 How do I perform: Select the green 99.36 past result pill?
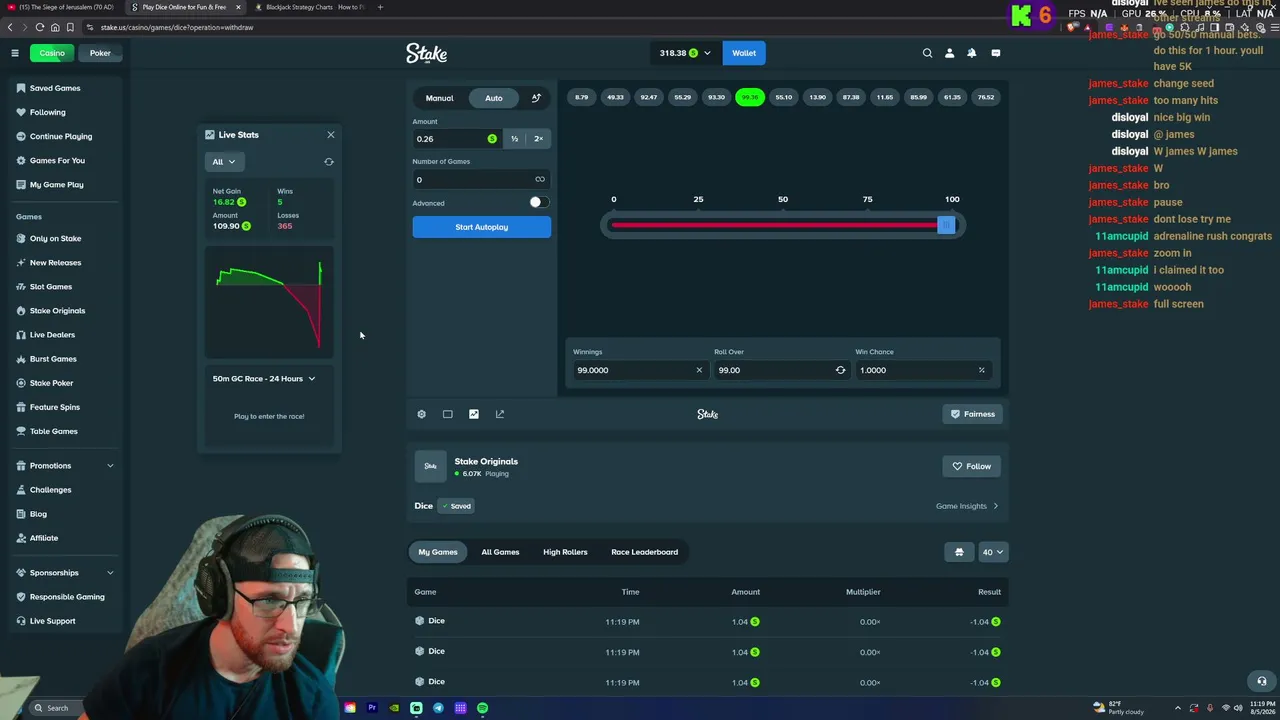coord(750,97)
